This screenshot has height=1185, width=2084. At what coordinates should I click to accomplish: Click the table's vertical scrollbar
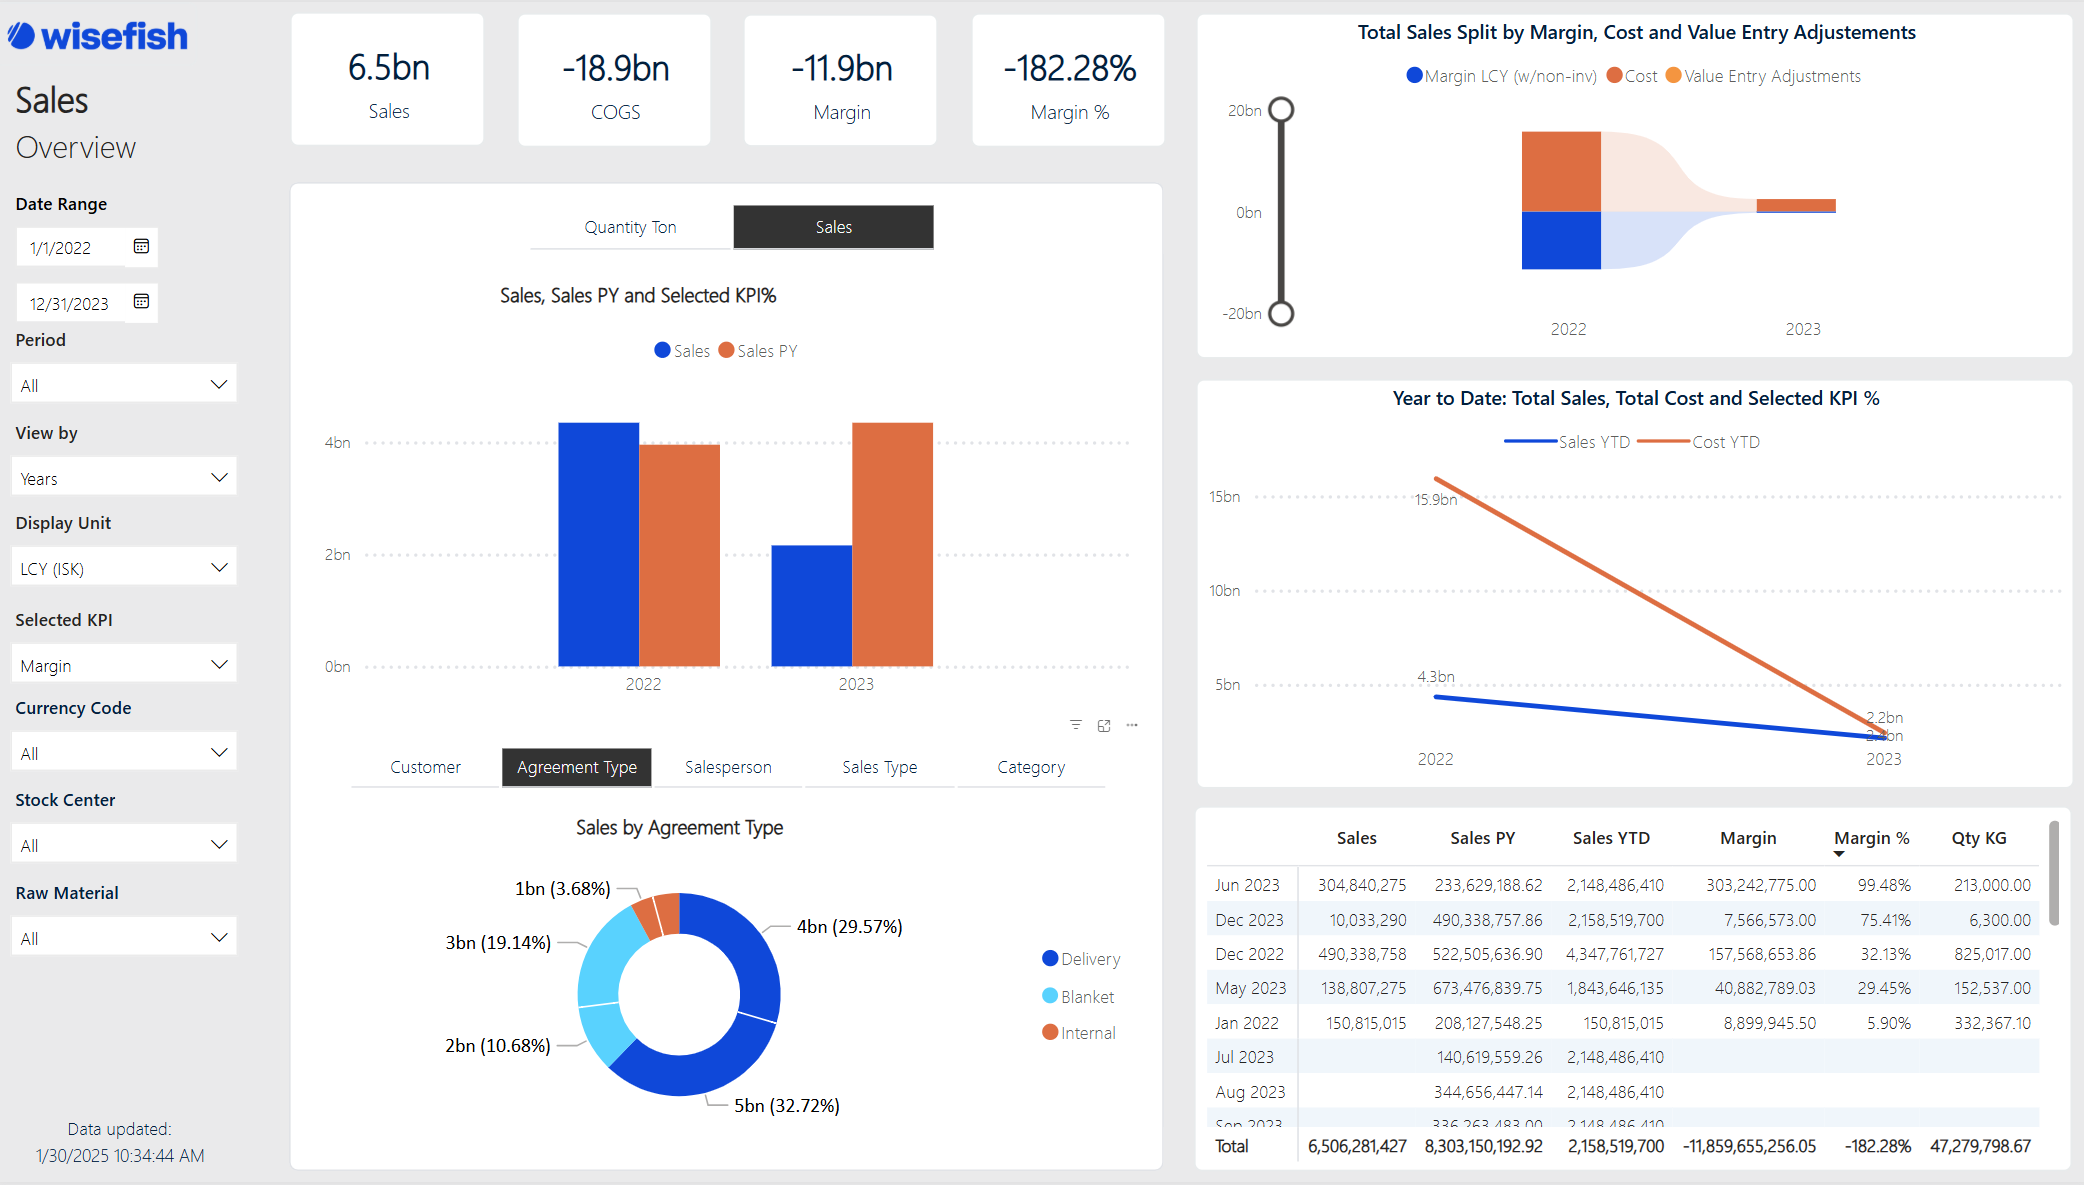pyautogui.click(x=2053, y=873)
